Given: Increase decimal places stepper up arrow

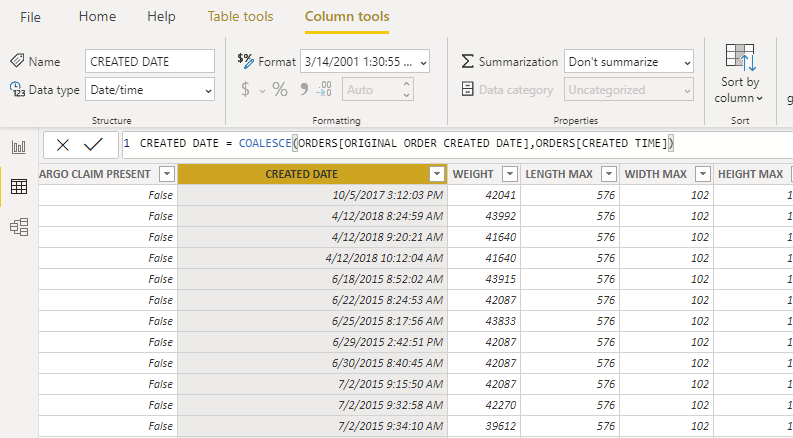Looking at the screenshot, I should point(407,84).
